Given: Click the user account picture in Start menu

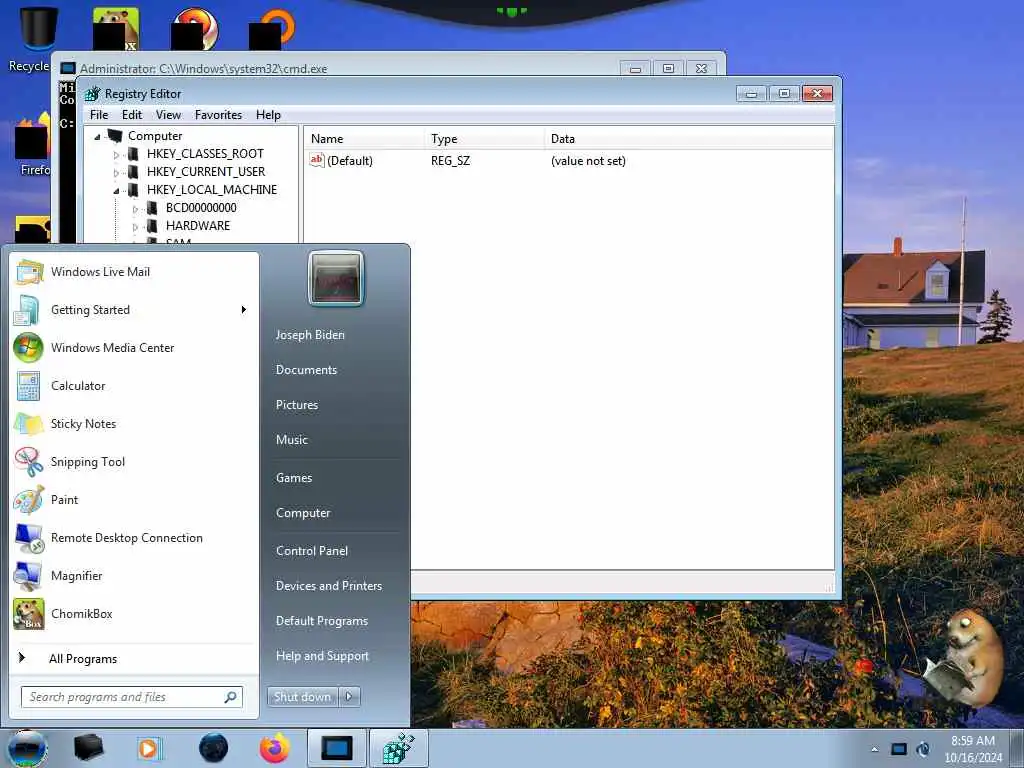Looking at the screenshot, I should [336, 279].
